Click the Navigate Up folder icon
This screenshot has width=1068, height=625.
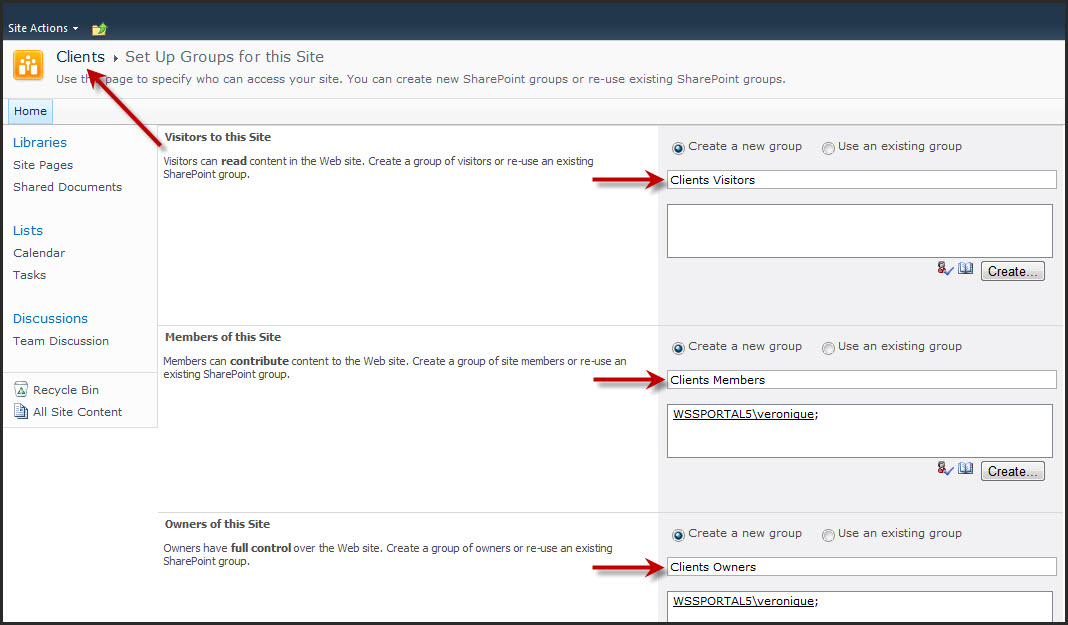[x=99, y=29]
